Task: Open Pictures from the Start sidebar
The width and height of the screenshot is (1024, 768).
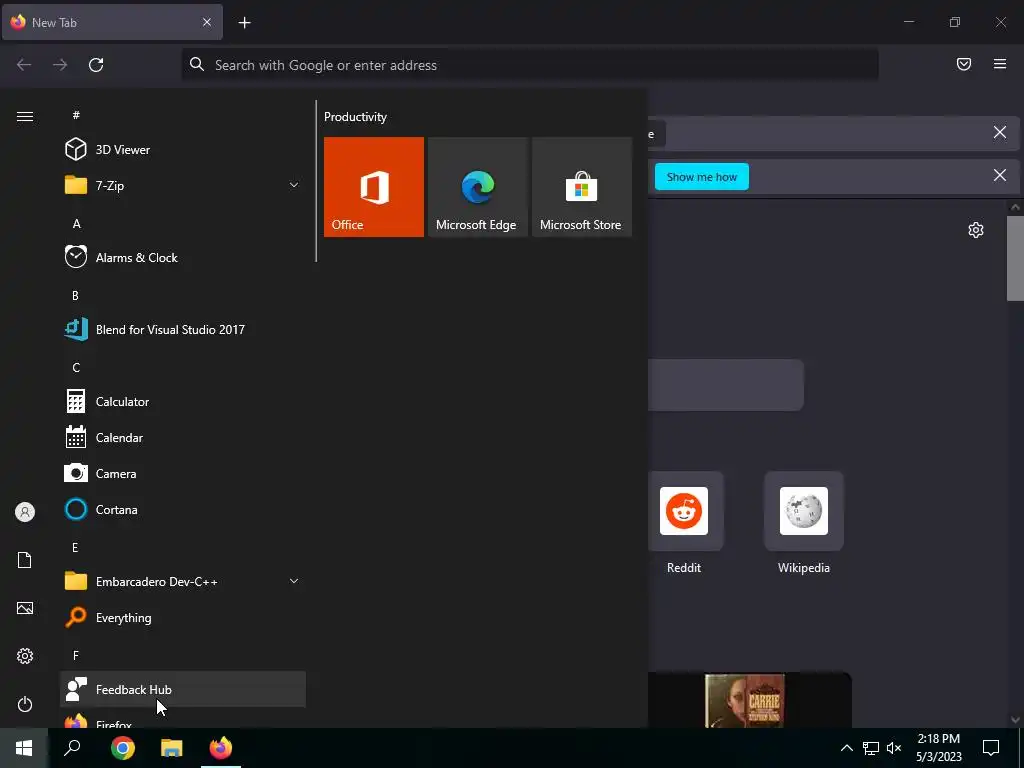Action: [25, 608]
